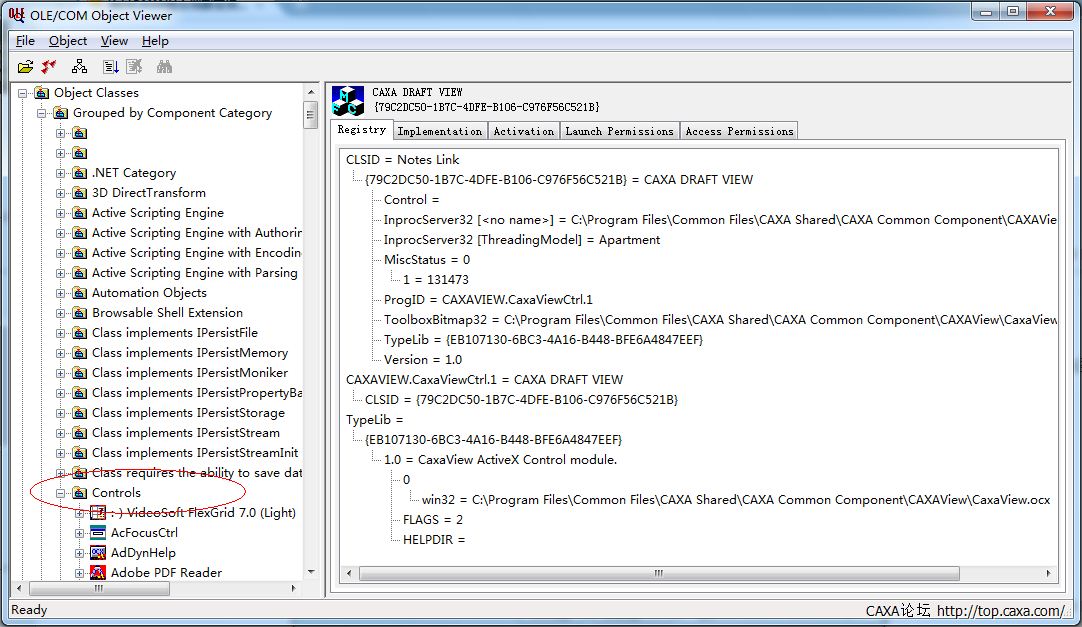Expand the VideoSoft FlexGrid 7.0 node
The width and height of the screenshot is (1082, 627).
coord(80,513)
